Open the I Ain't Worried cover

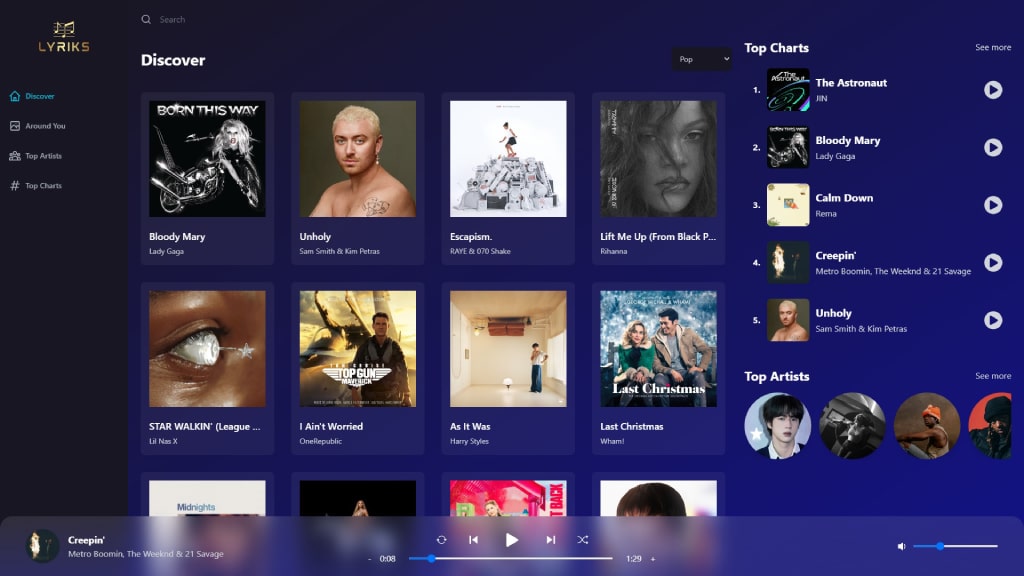[x=357, y=349]
